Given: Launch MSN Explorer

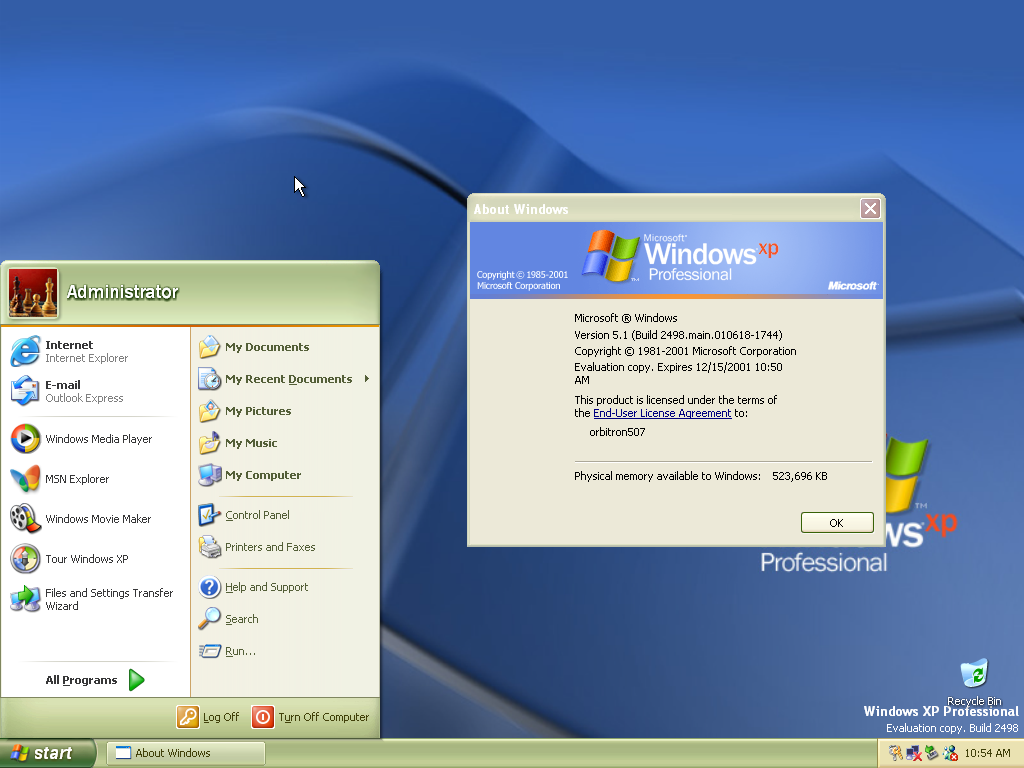Looking at the screenshot, I should [95, 479].
